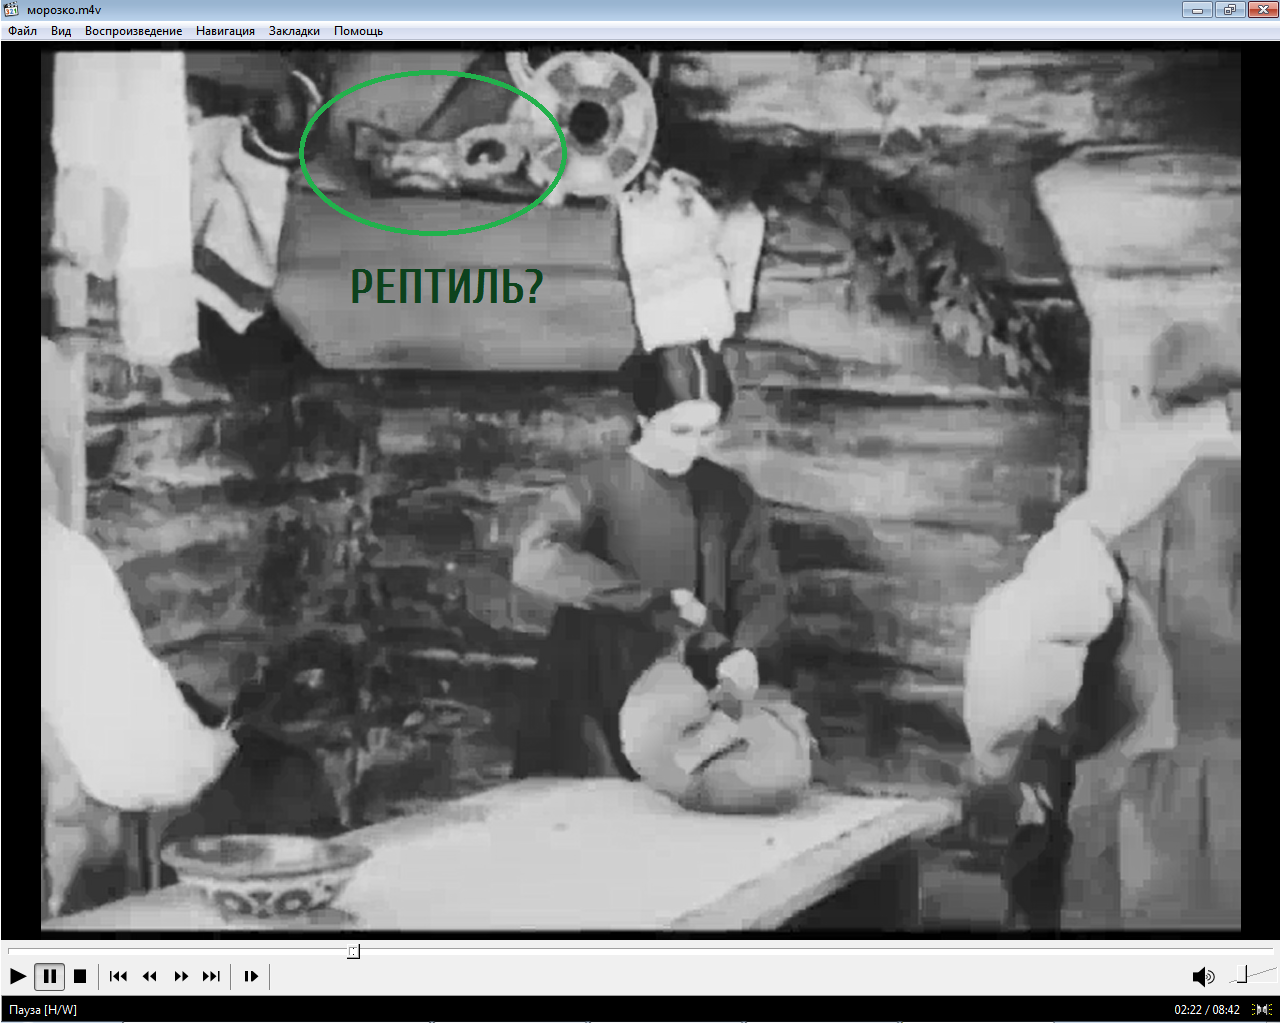Image resolution: width=1280 pixels, height=1024 pixels.
Task: Open the Закладки menu
Action: pyautogui.click(x=294, y=31)
